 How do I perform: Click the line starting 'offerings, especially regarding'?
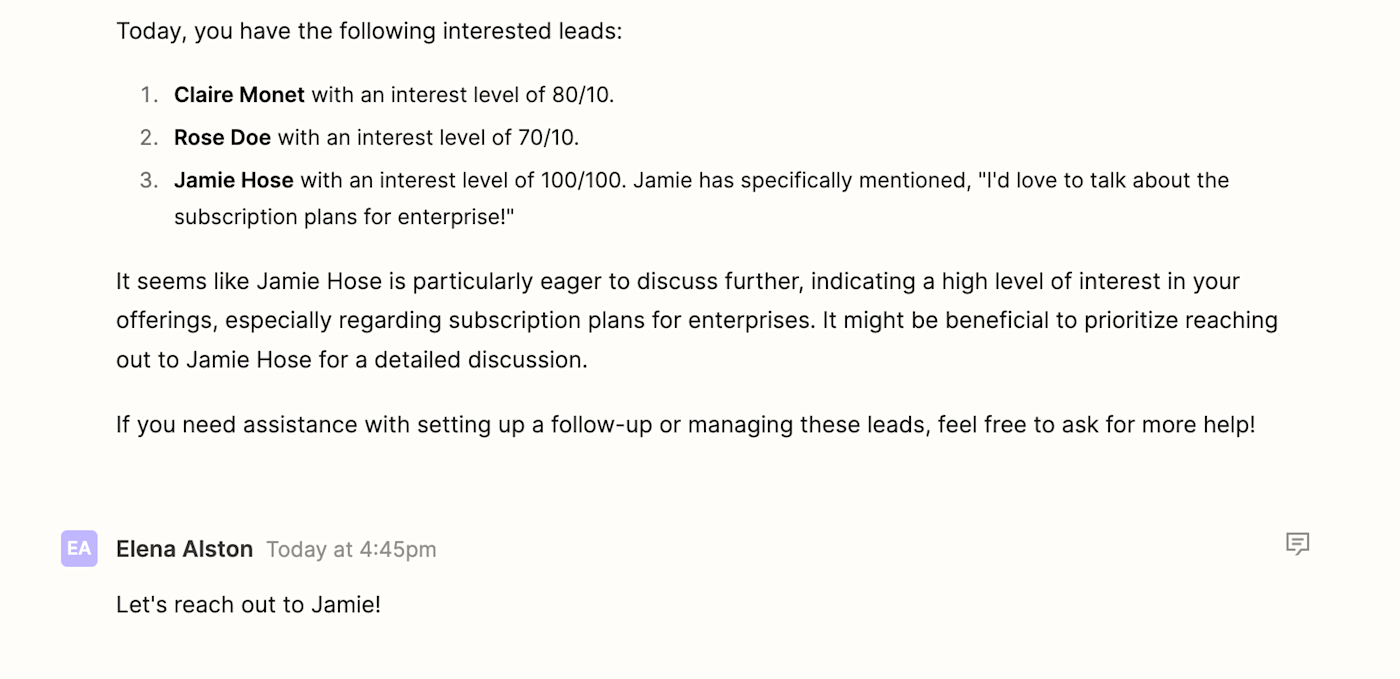[x=697, y=320]
